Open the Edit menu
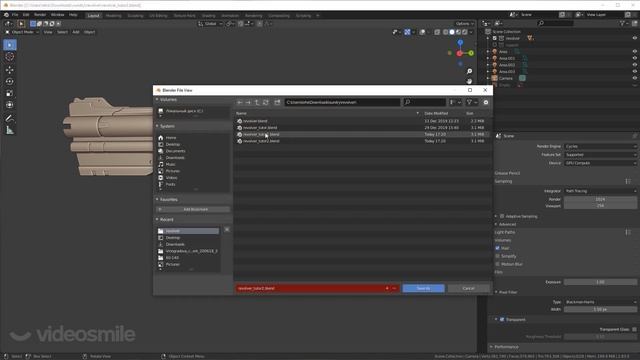Viewport: 640px width, 360px height. pos(26,15)
